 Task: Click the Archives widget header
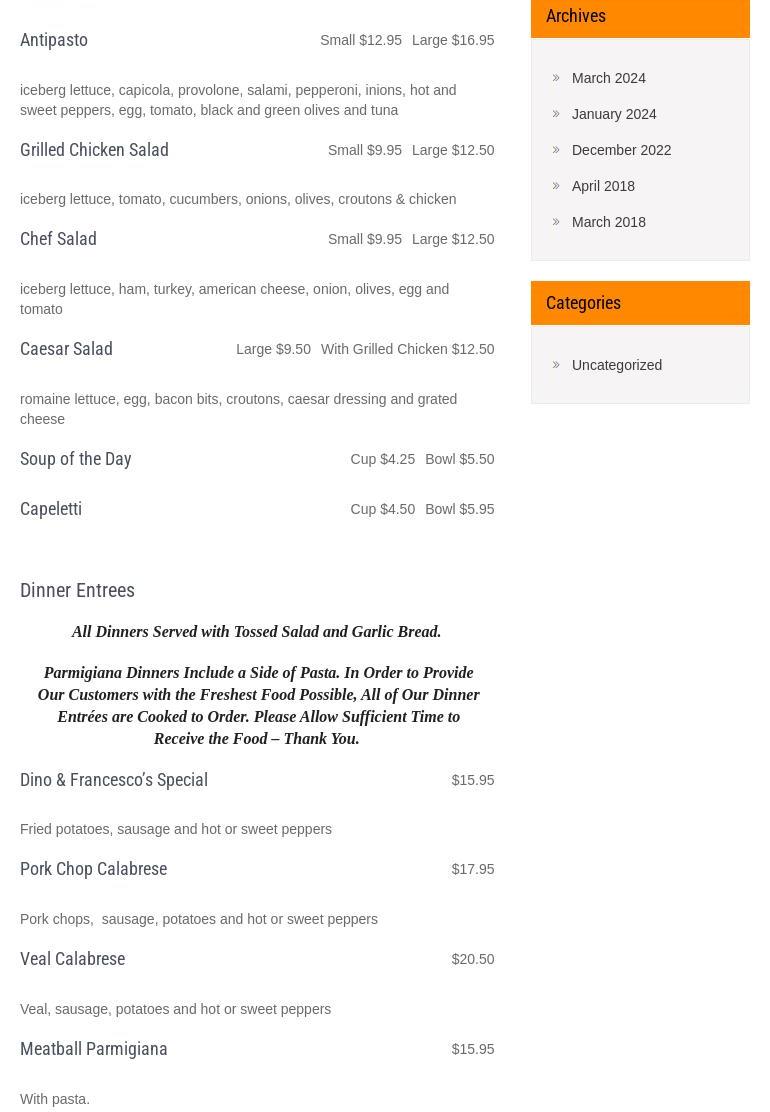[x=640, y=17]
